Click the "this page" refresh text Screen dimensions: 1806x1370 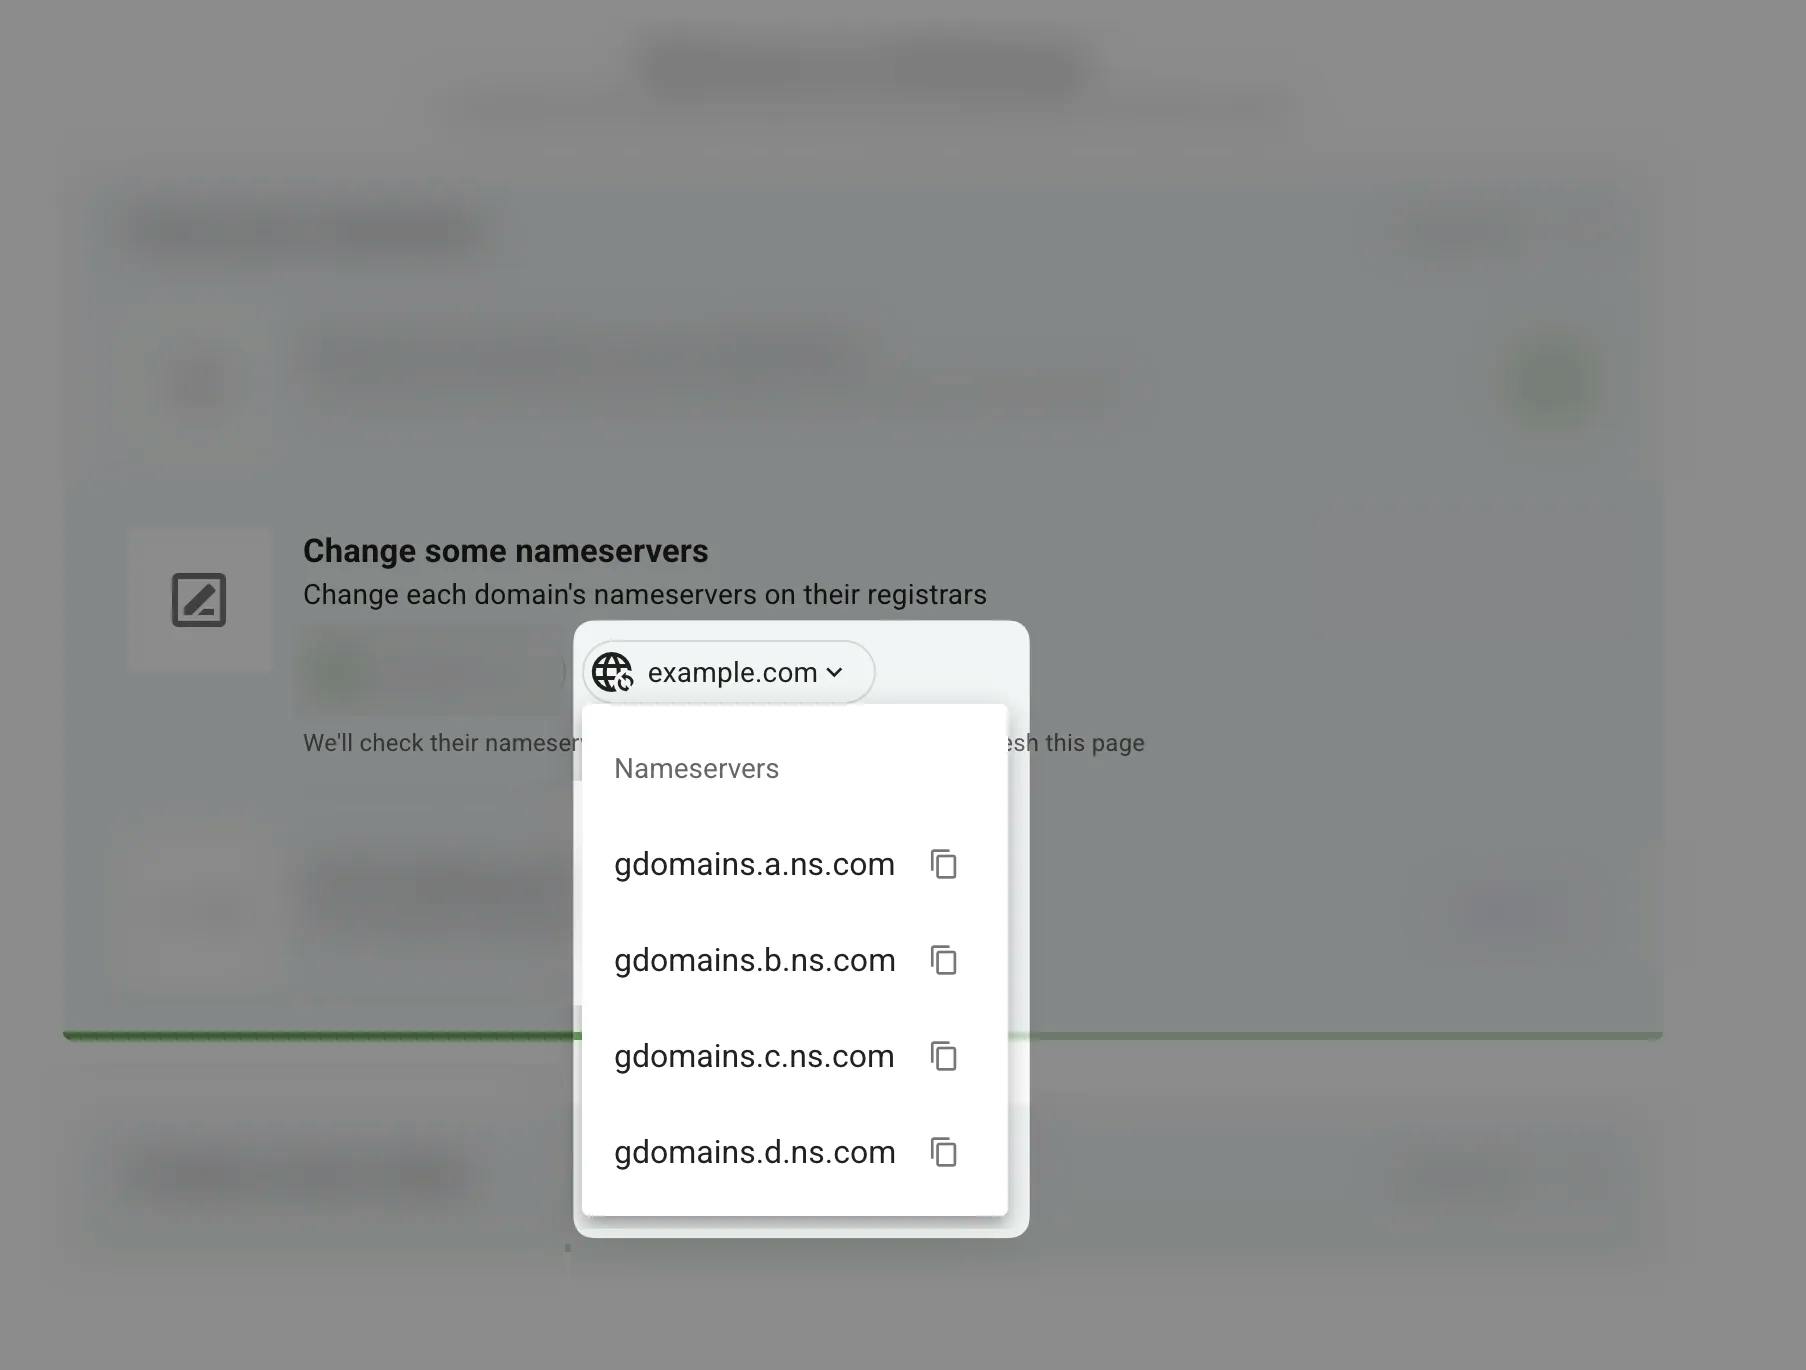pyautogui.click(x=1094, y=743)
